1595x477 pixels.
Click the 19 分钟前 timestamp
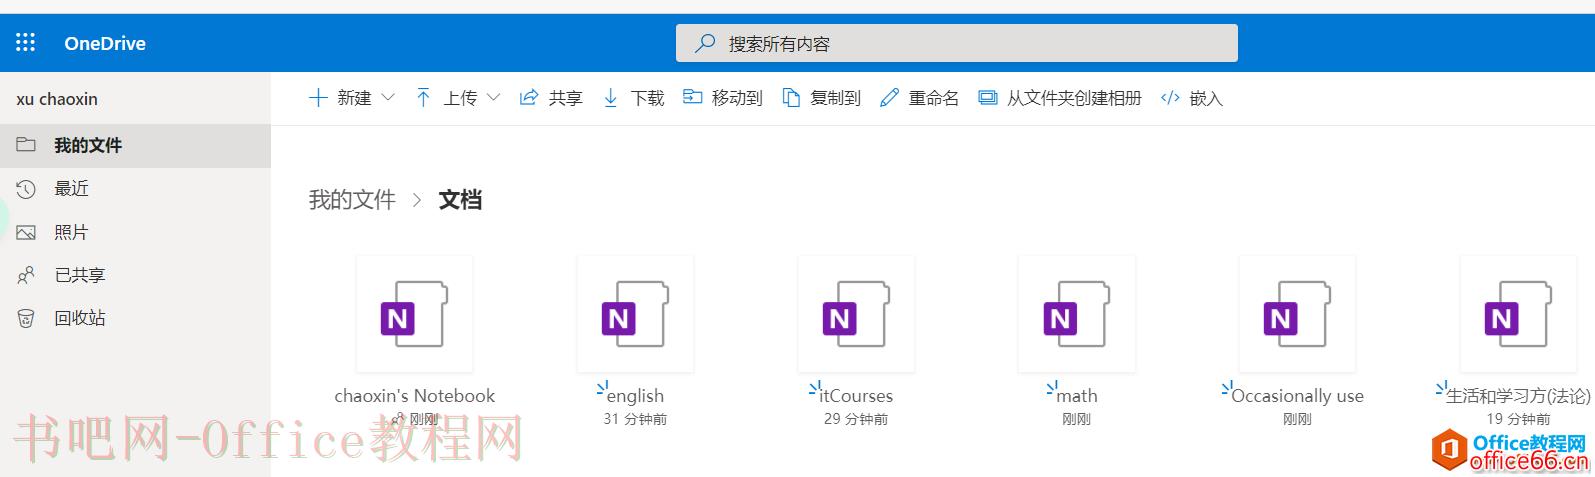click(1518, 419)
